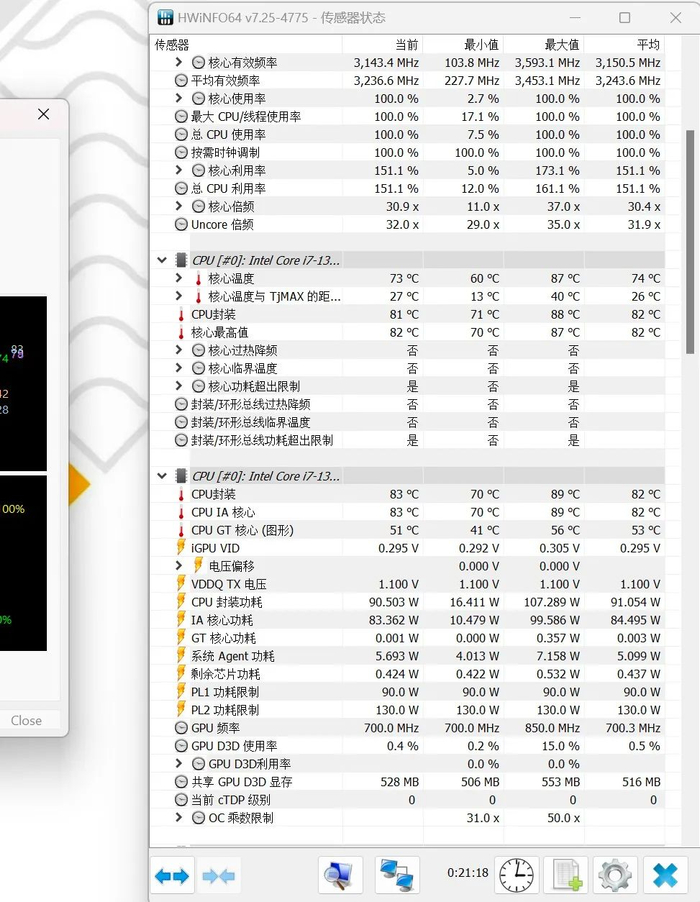Collapse the second CPU [#0] Intel Core i7 group
Image resolution: width=700 pixels, height=902 pixels.
tap(162, 476)
